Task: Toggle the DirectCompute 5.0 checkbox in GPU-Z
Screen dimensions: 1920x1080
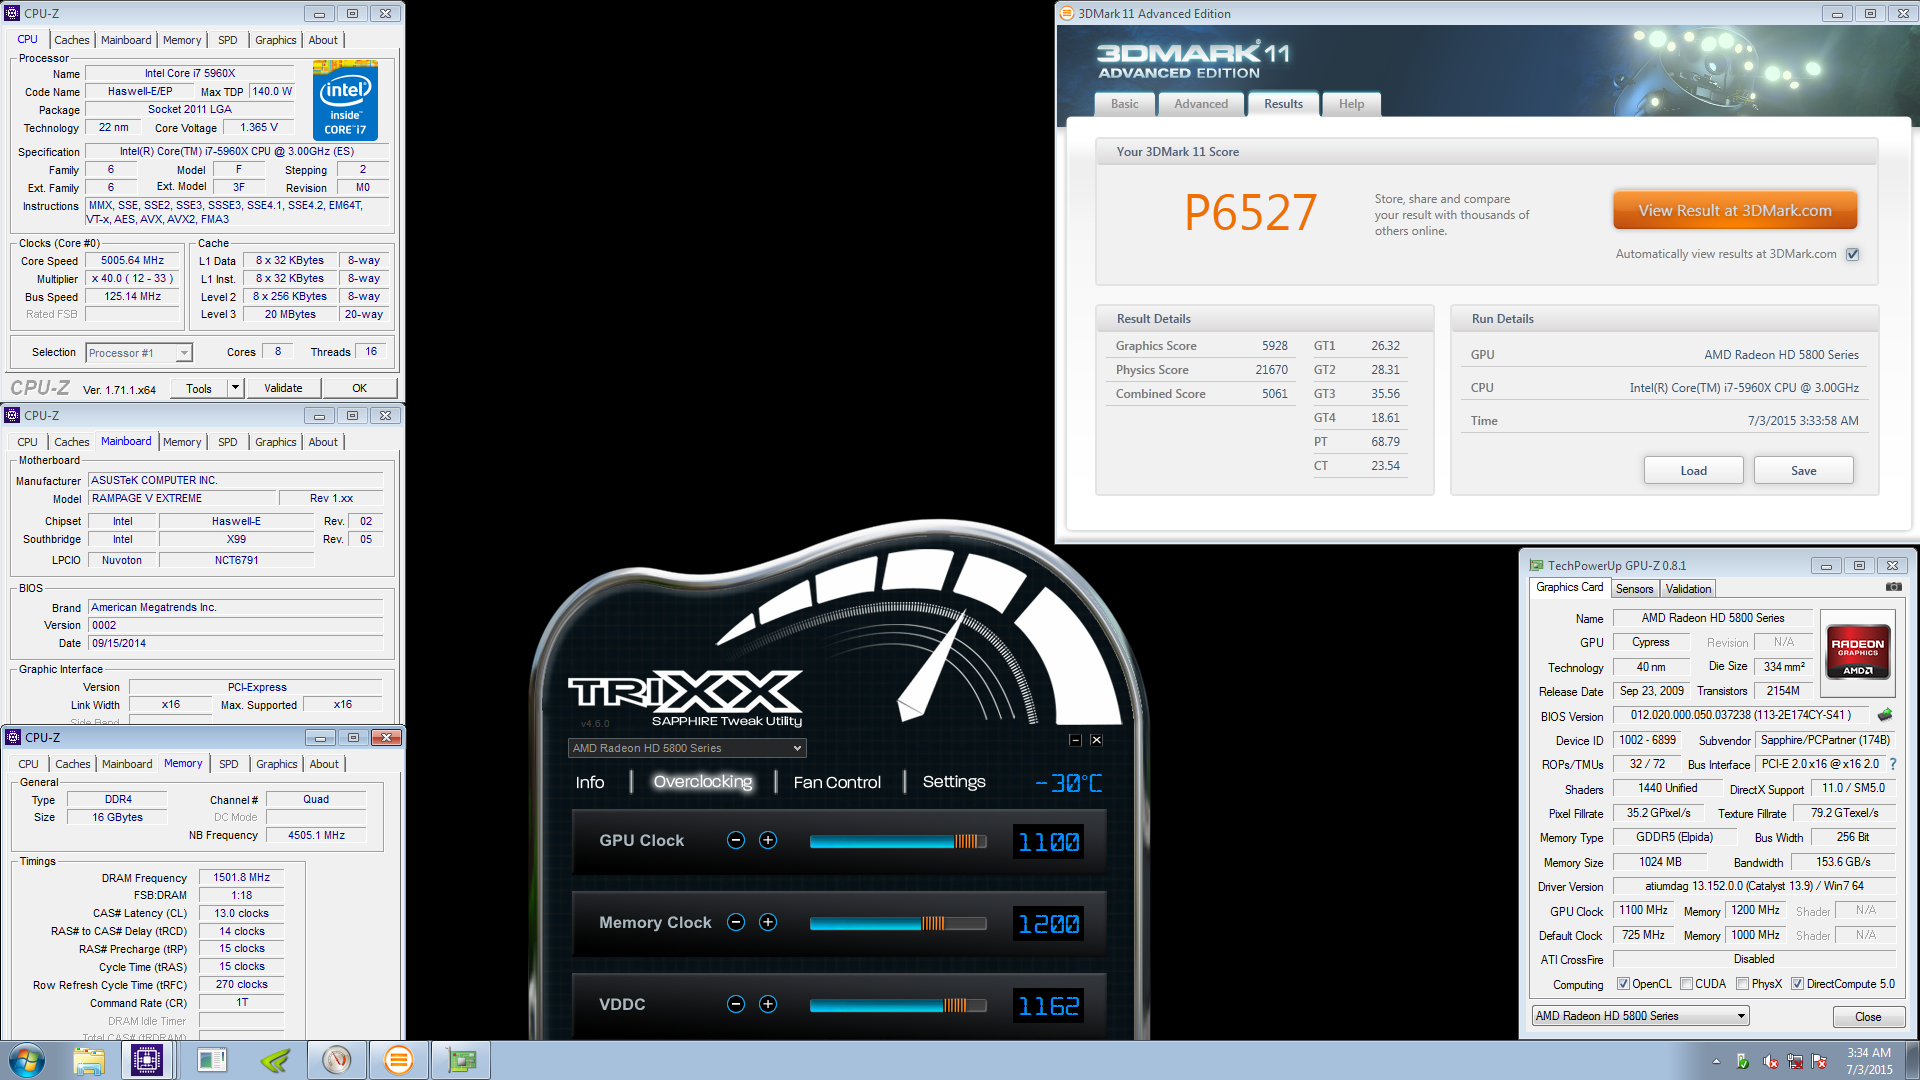Action: (x=1797, y=984)
